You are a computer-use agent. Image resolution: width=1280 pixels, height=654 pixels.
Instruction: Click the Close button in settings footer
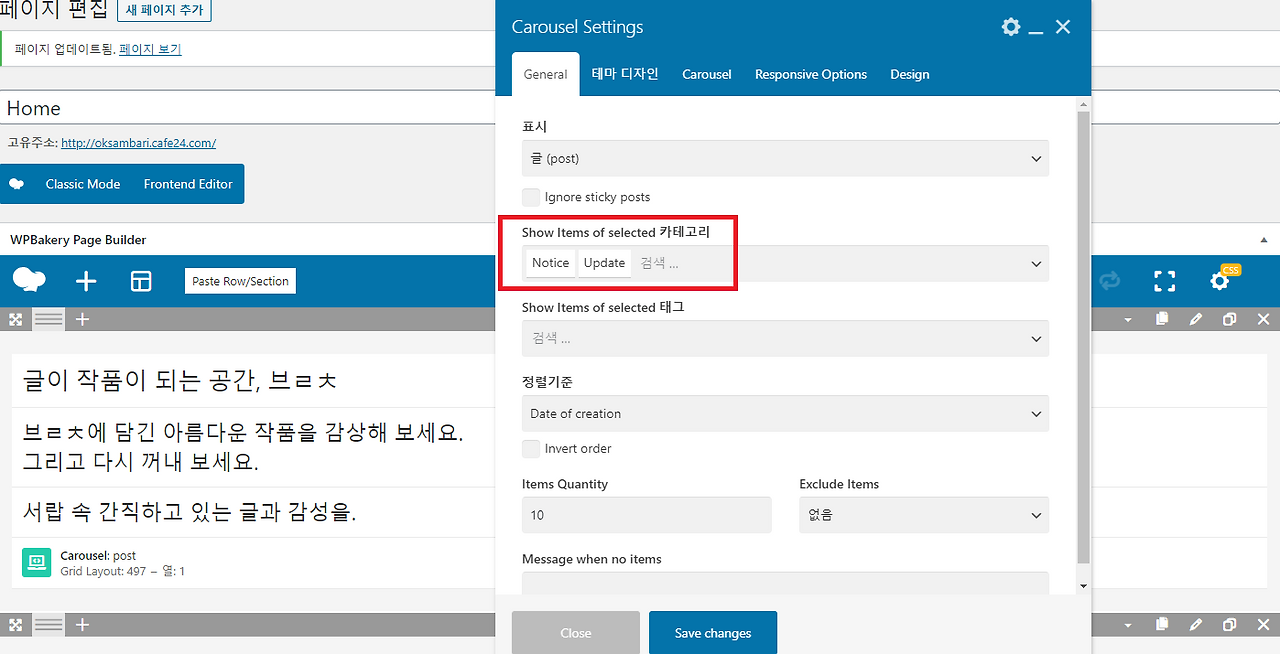pyautogui.click(x=576, y=632)
